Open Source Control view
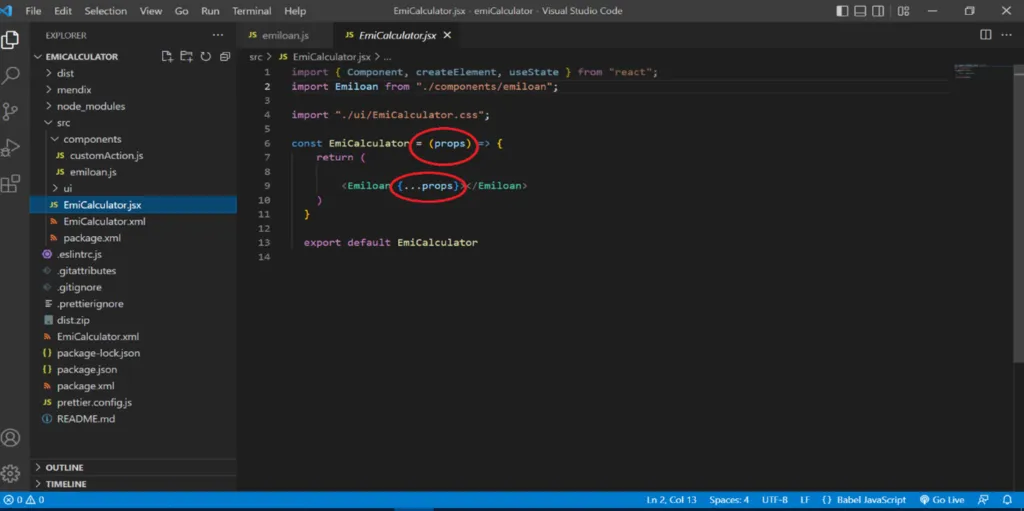This screenshot has height=511, width=1024. [x=10, y=111]
